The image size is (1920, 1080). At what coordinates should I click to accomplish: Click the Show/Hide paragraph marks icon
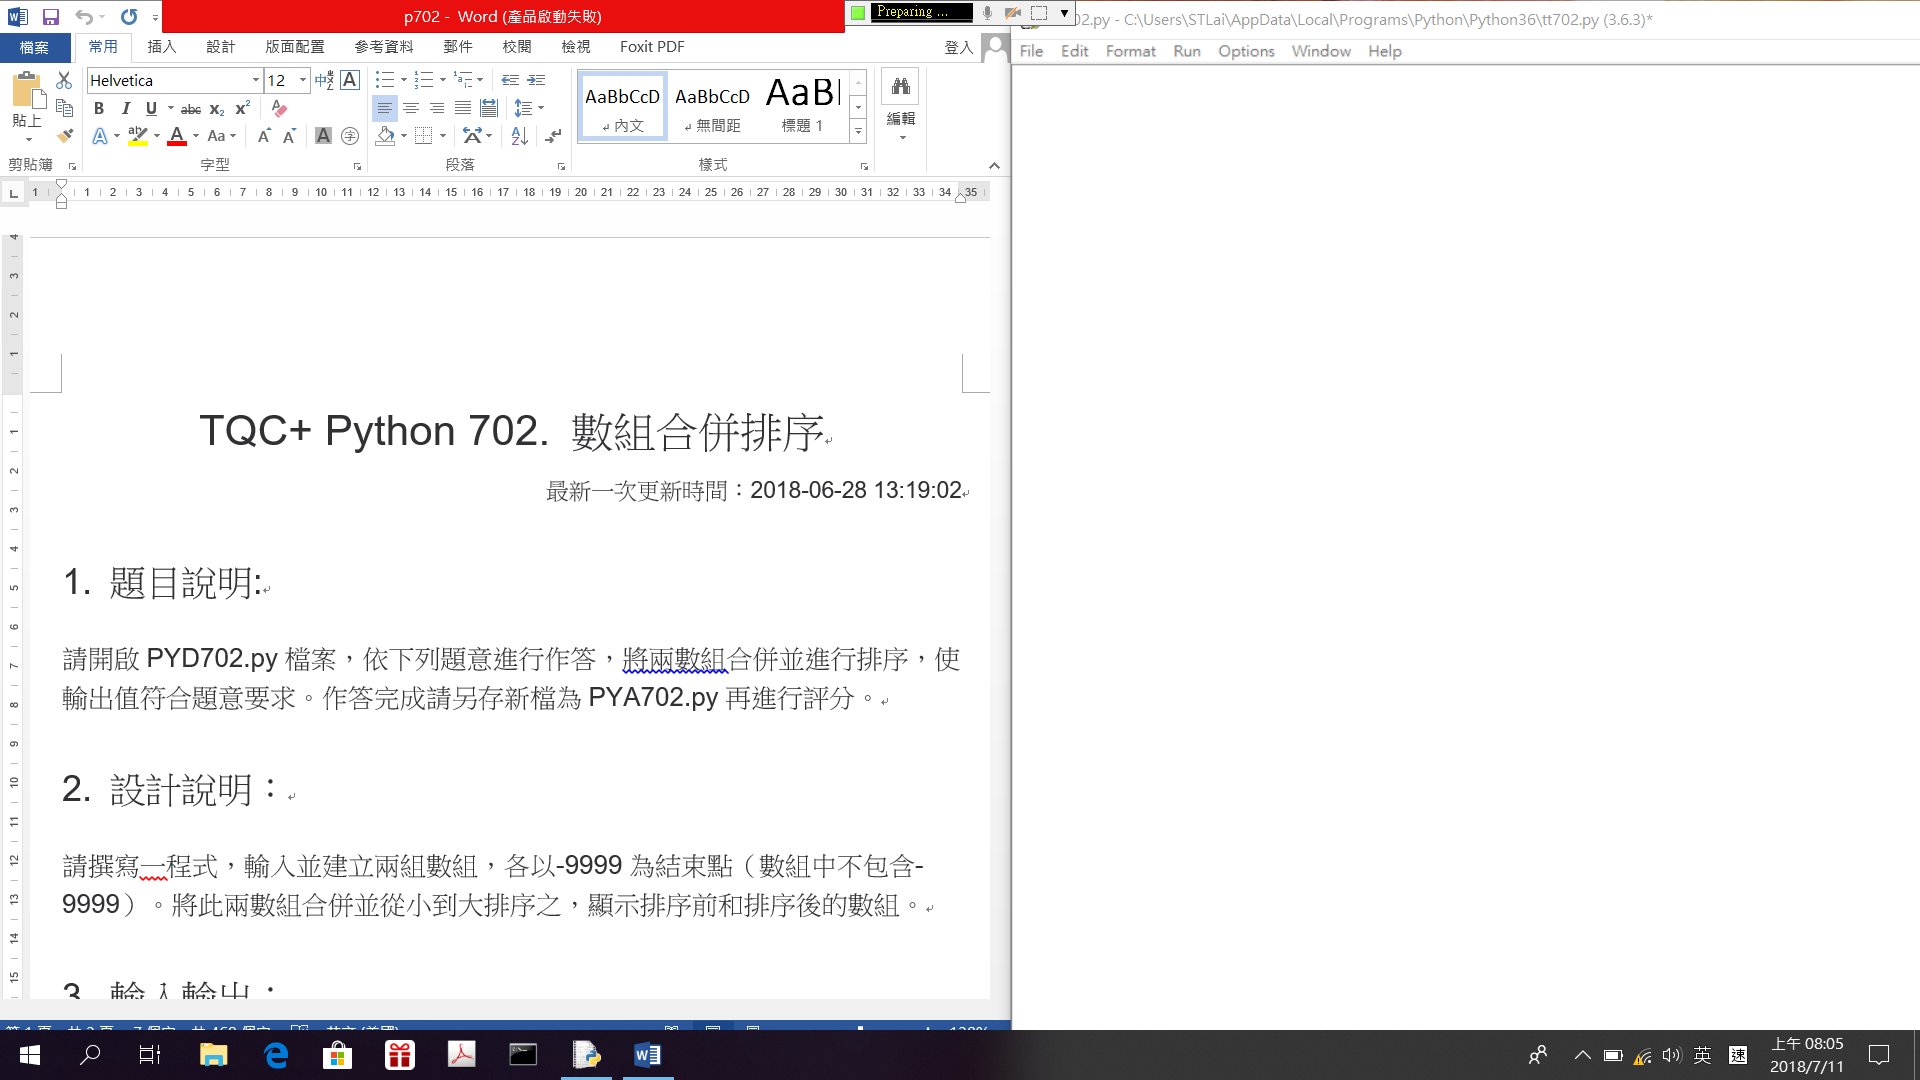[553, 136]
